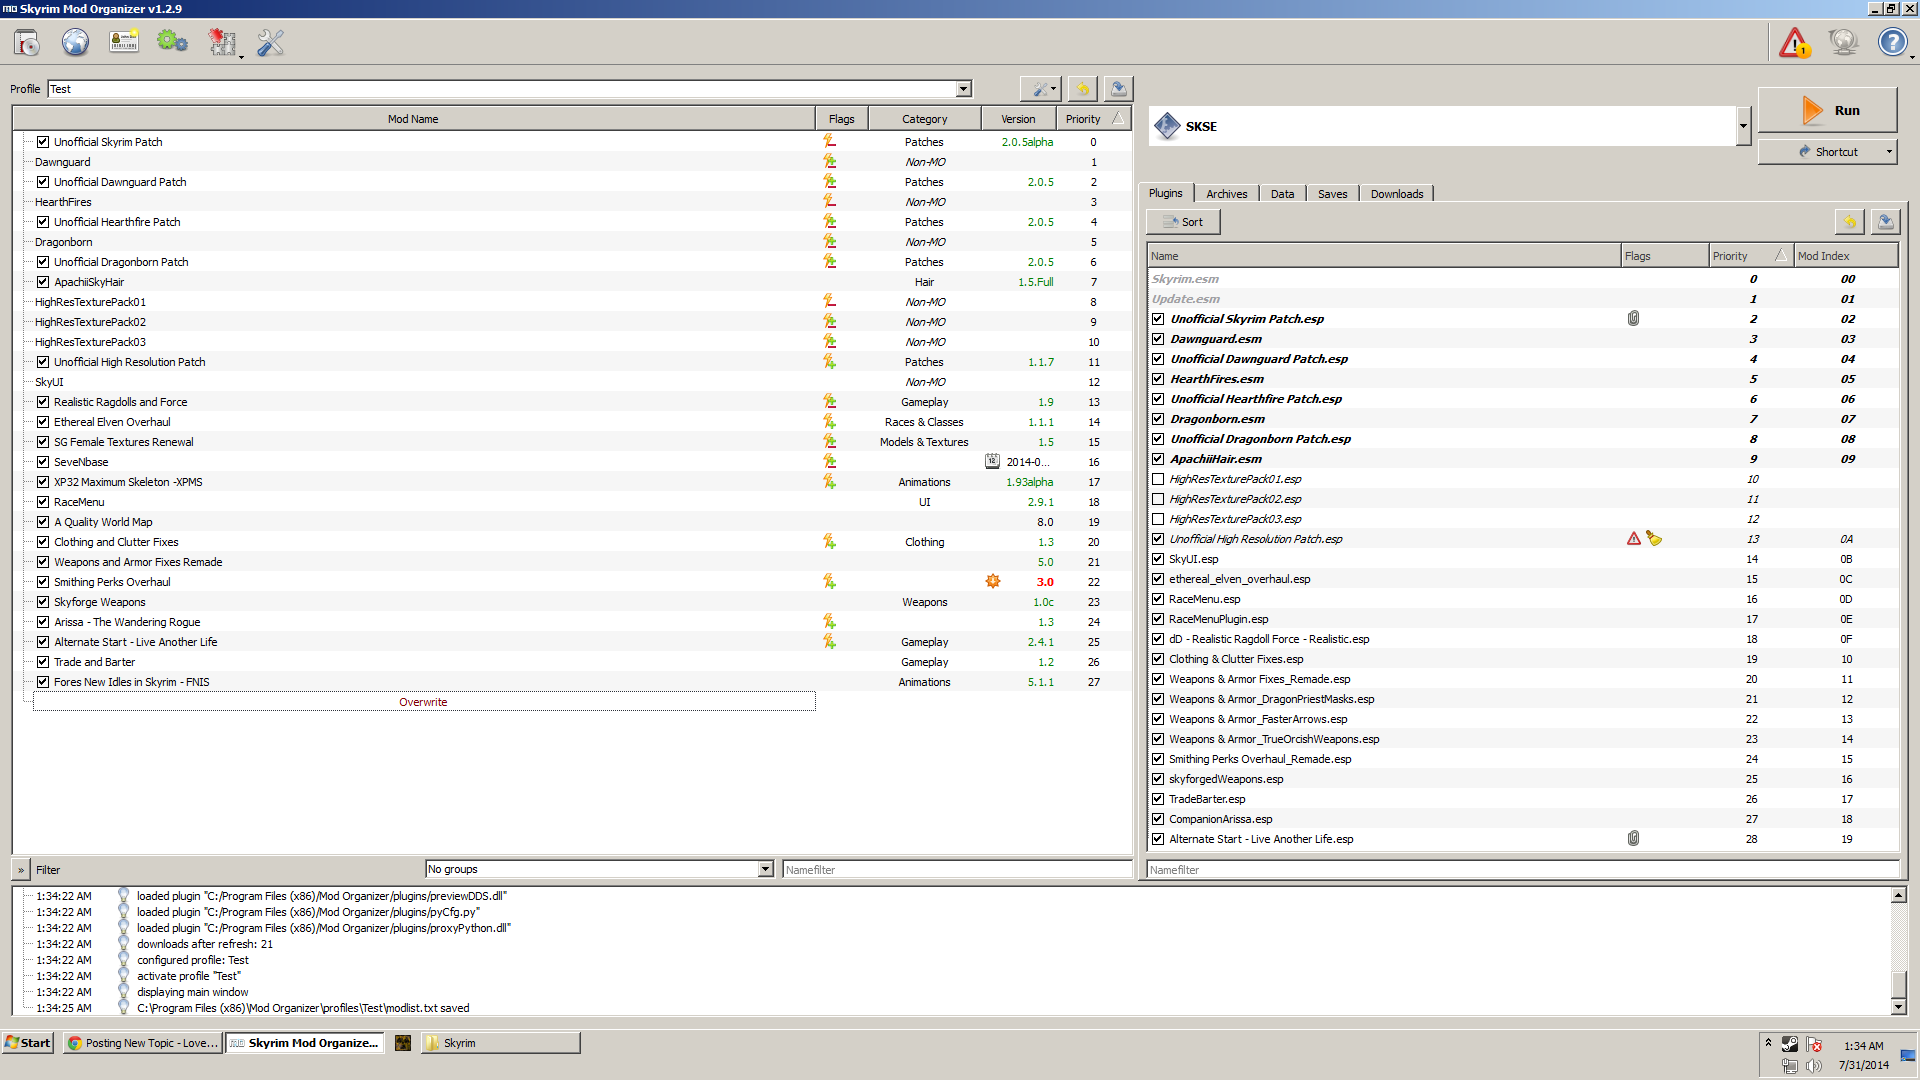Click the Sort plugins button

point(1183,222)
